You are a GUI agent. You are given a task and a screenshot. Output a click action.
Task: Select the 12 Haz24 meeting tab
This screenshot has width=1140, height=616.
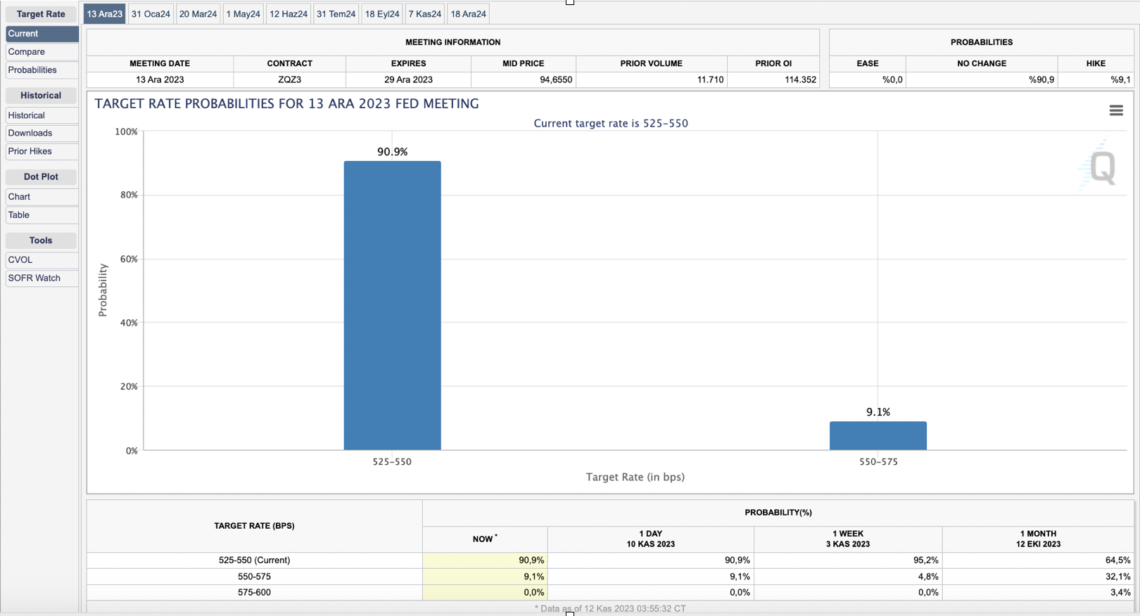click(x=289, y=14)
